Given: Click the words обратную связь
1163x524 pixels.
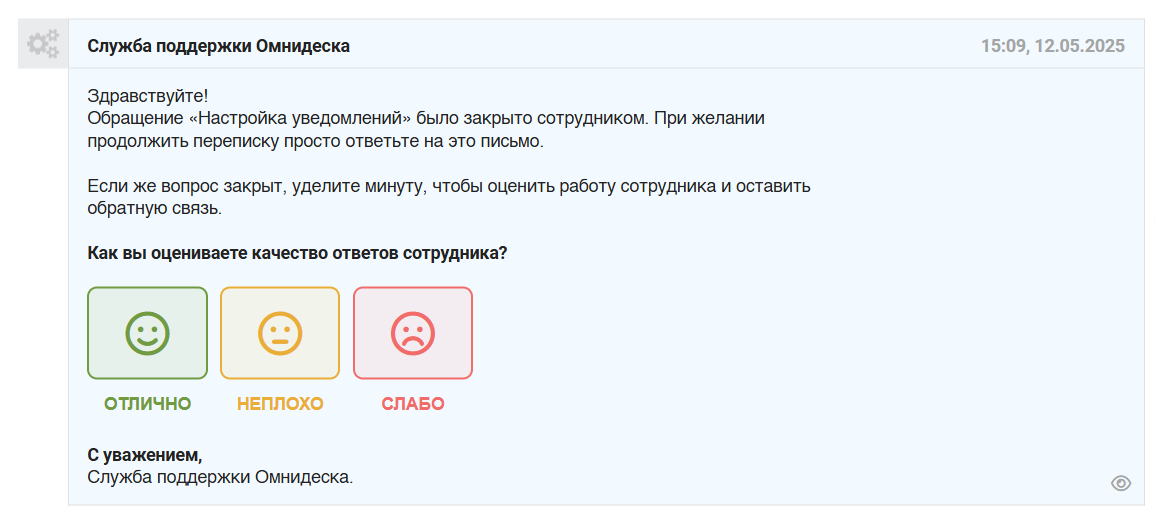Looking at the screenshot, I should click(x=154, y=209).
